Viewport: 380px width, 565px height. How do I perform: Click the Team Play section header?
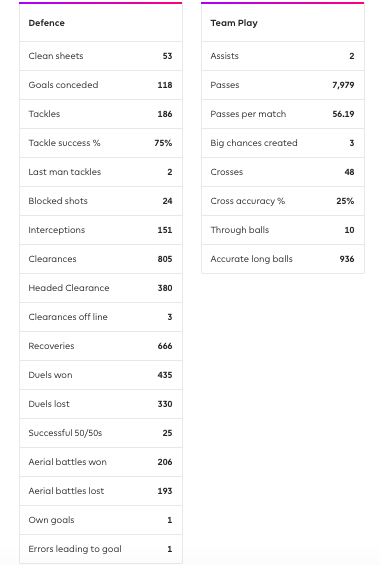point(234,23)
